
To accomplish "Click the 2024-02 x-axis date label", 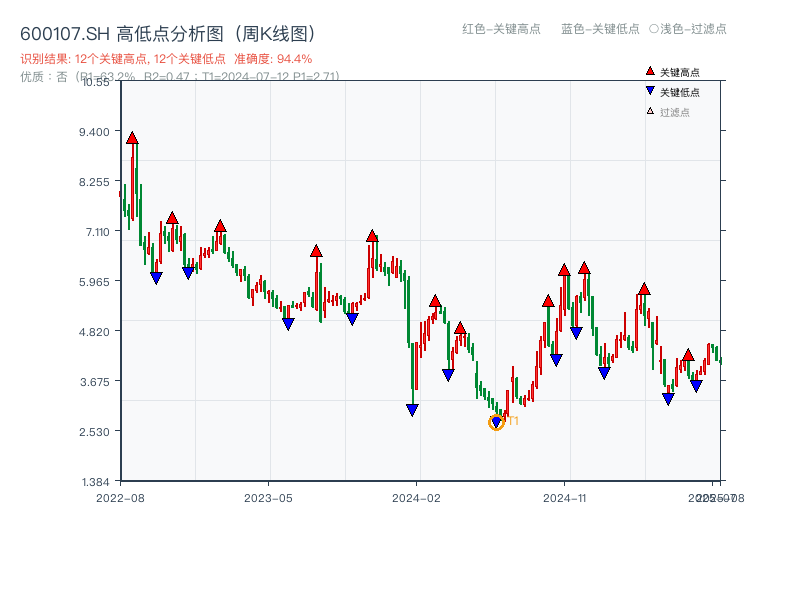I will point(413,496).
